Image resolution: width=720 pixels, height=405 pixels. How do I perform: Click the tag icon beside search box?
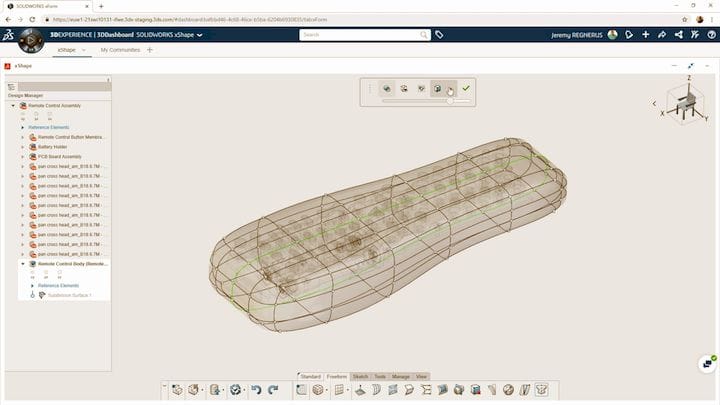pyautogui.click(x=438, y=35)
